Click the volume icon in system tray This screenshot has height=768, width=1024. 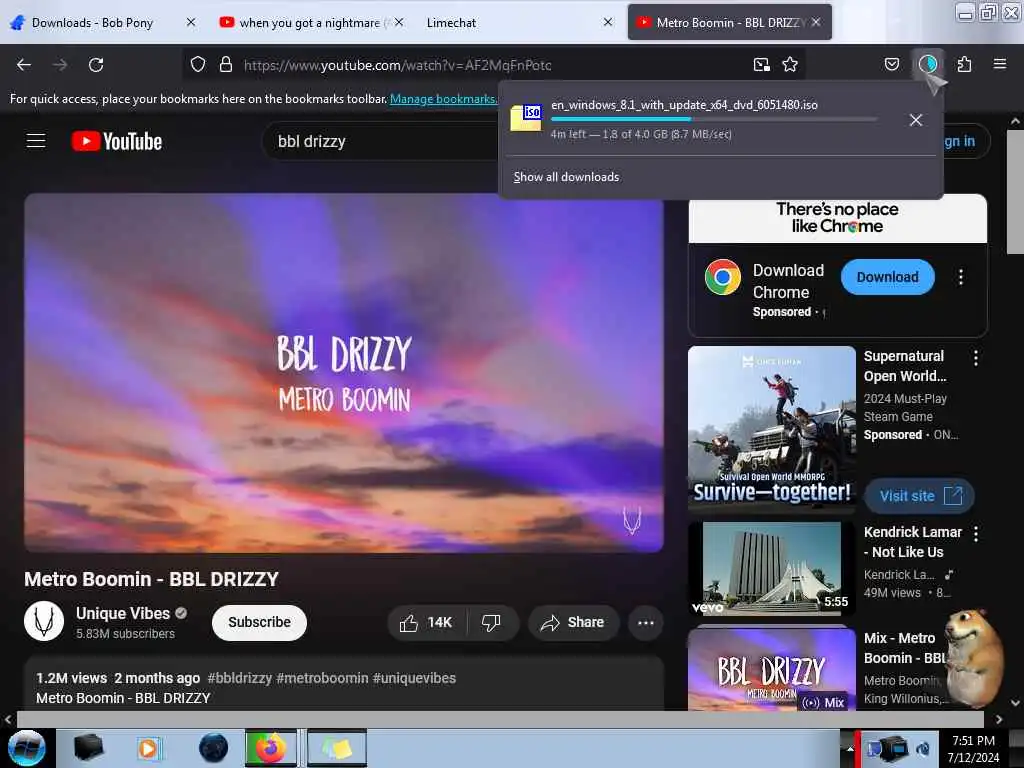tap(923, 748)
